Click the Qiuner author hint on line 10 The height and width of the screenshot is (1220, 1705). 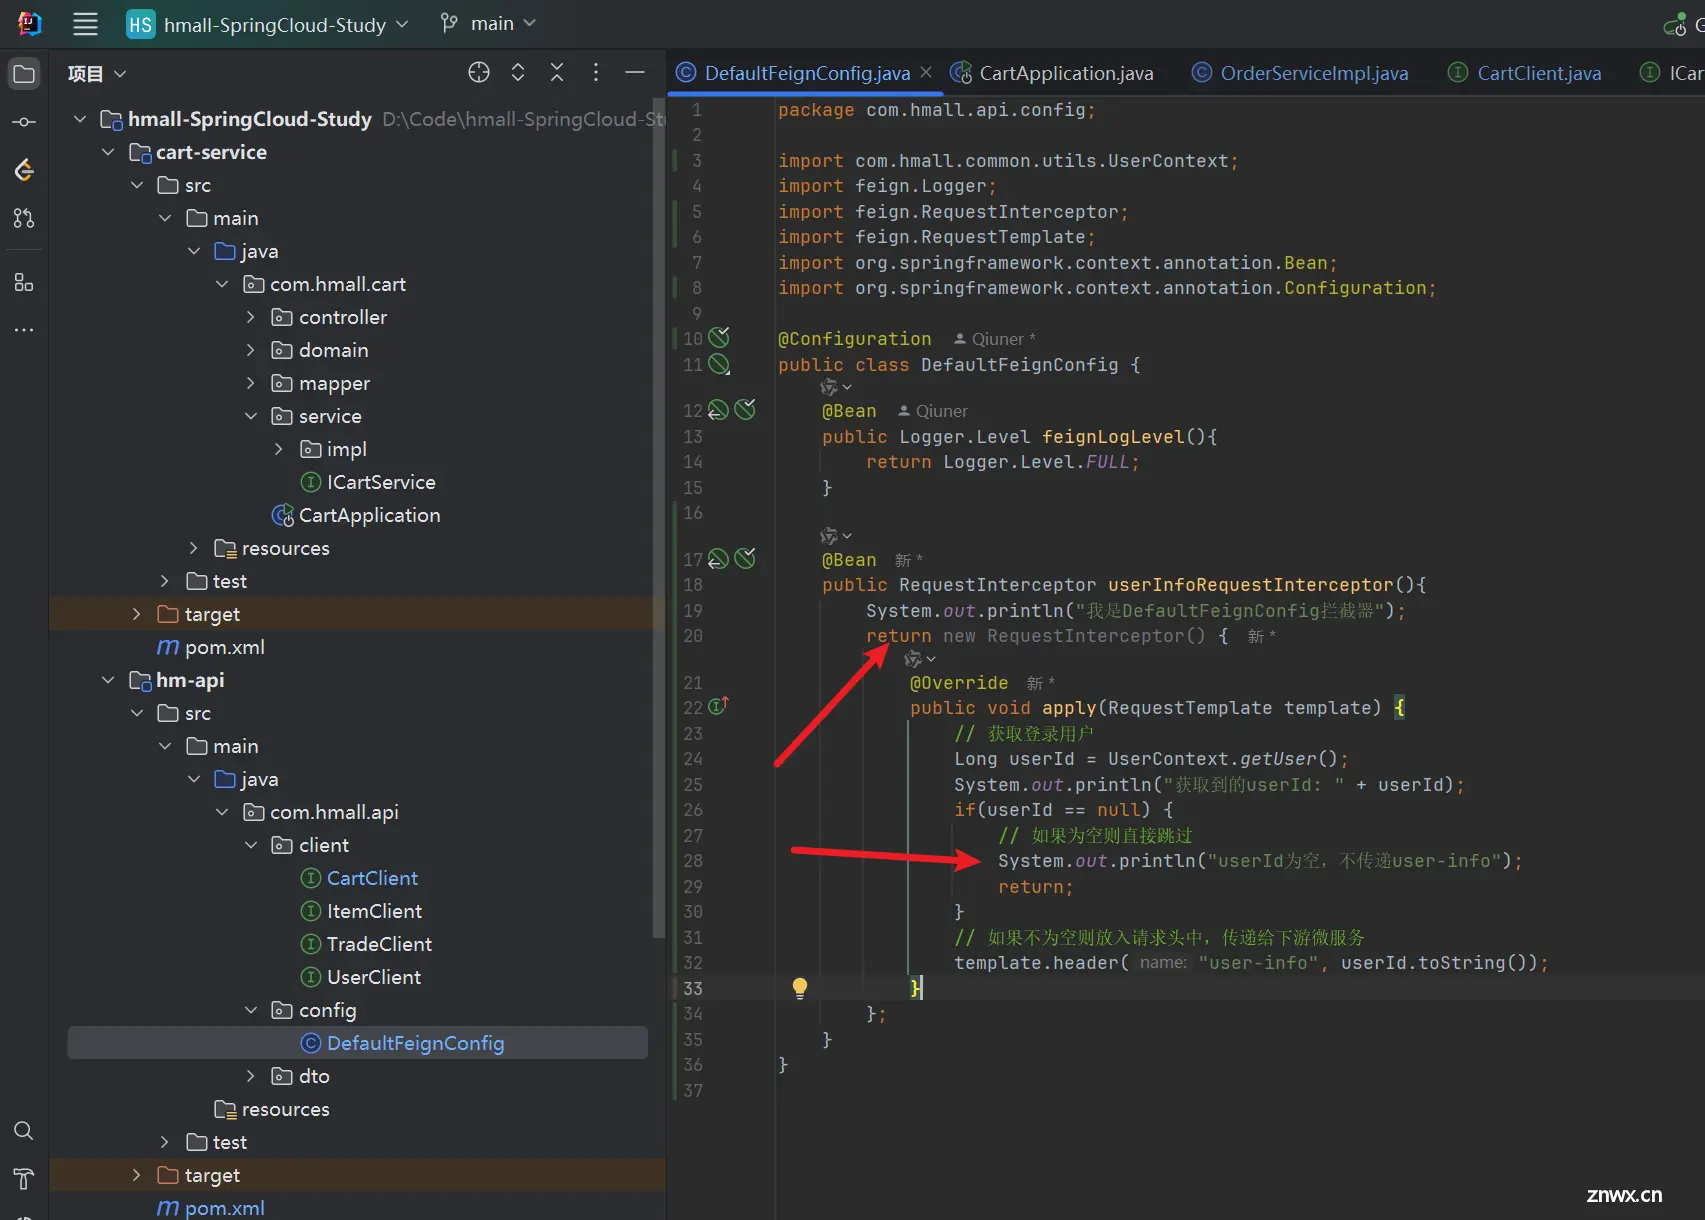[x=995, y=339]
